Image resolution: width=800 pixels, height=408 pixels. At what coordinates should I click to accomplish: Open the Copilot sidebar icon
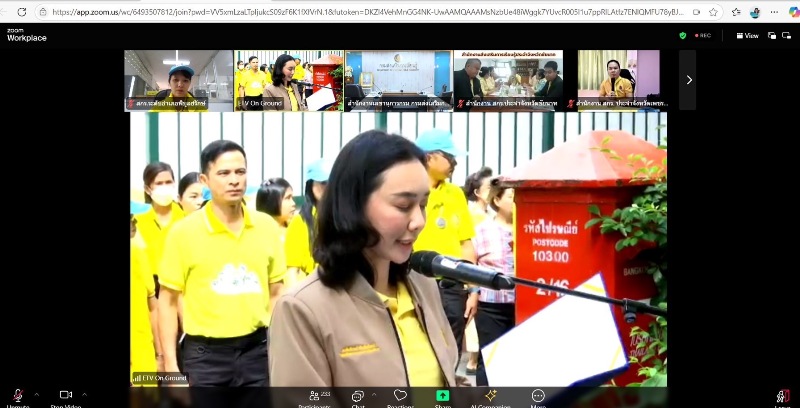click(x=794, y=12)
